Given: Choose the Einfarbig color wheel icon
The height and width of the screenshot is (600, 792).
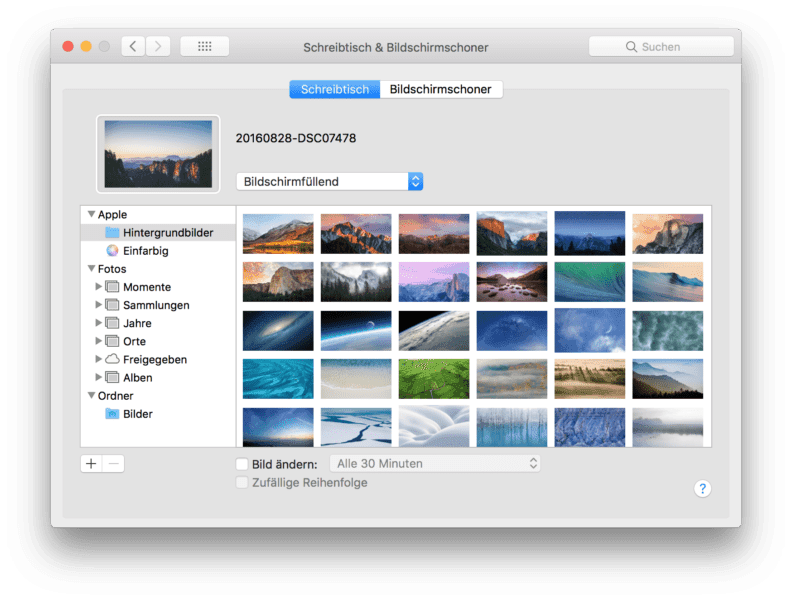Looking at the screenshot, I should coord(112,251).
